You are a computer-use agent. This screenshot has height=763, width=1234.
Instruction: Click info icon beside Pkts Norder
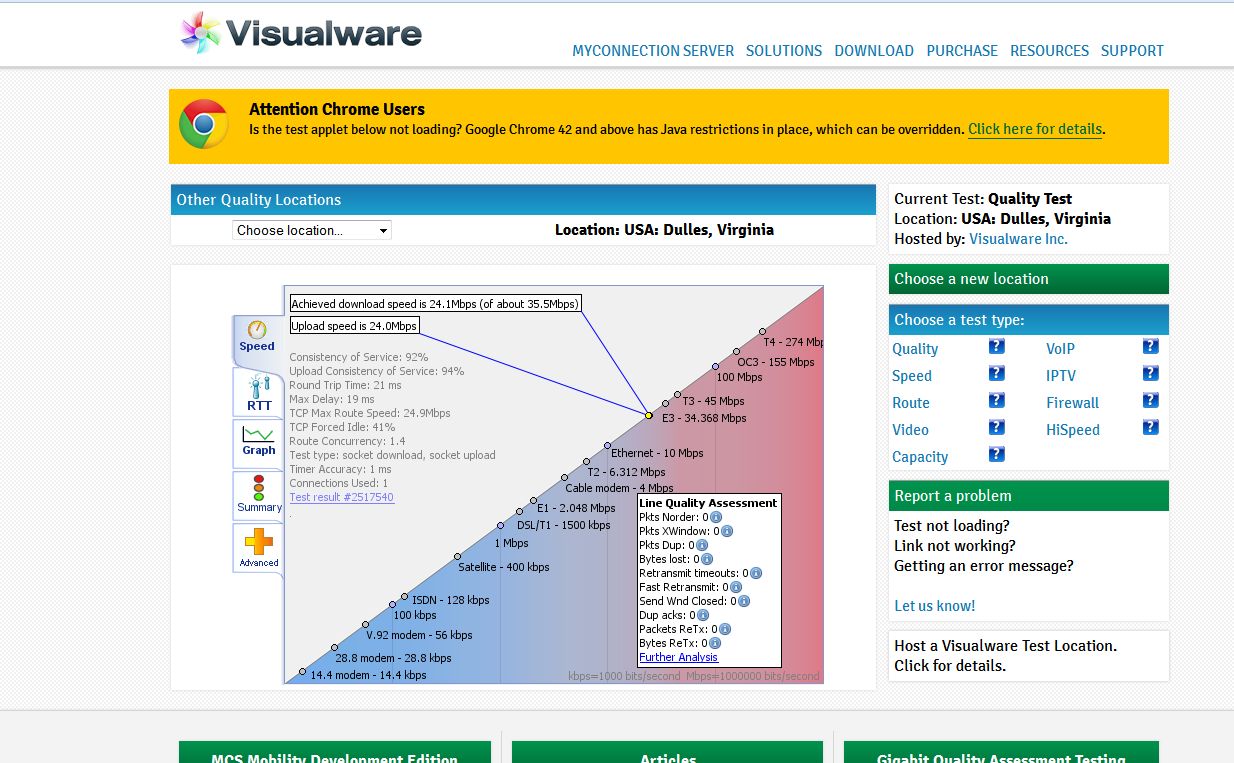pos(716,517)
